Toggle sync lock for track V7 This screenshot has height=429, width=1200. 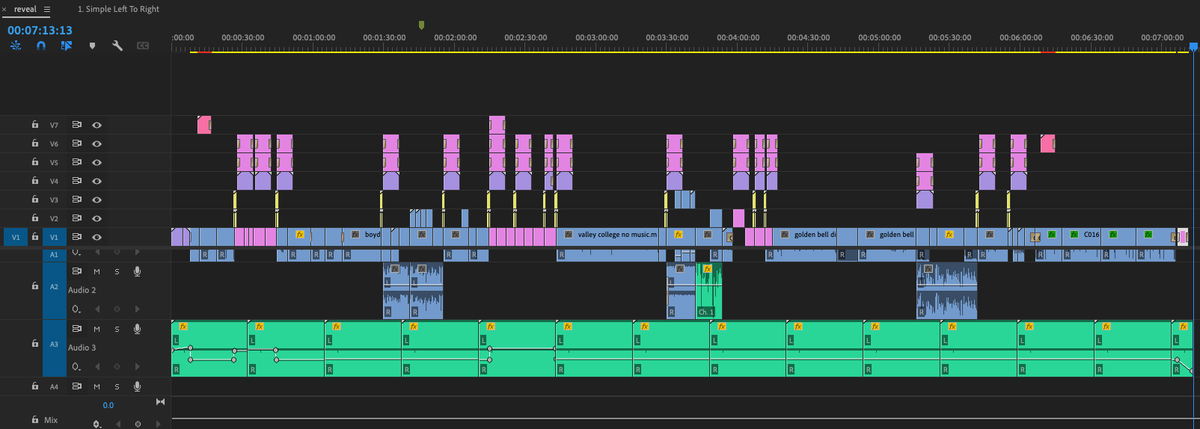(x=77, y=126)
